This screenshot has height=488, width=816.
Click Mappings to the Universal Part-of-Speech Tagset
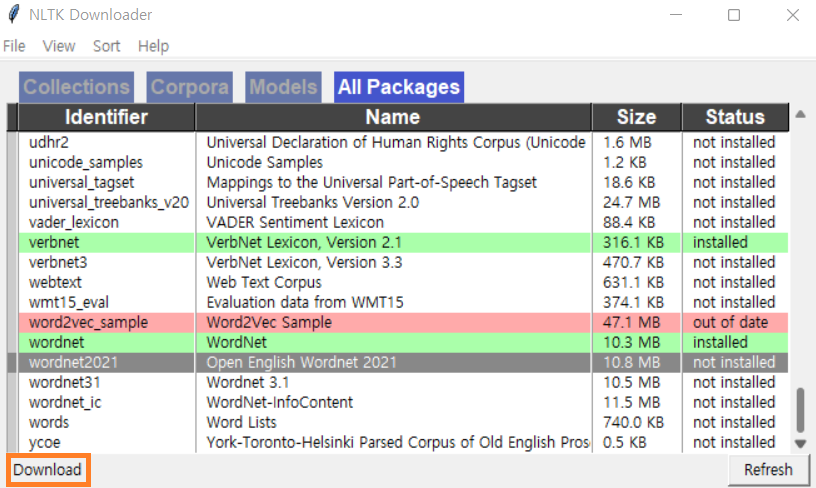372,183
